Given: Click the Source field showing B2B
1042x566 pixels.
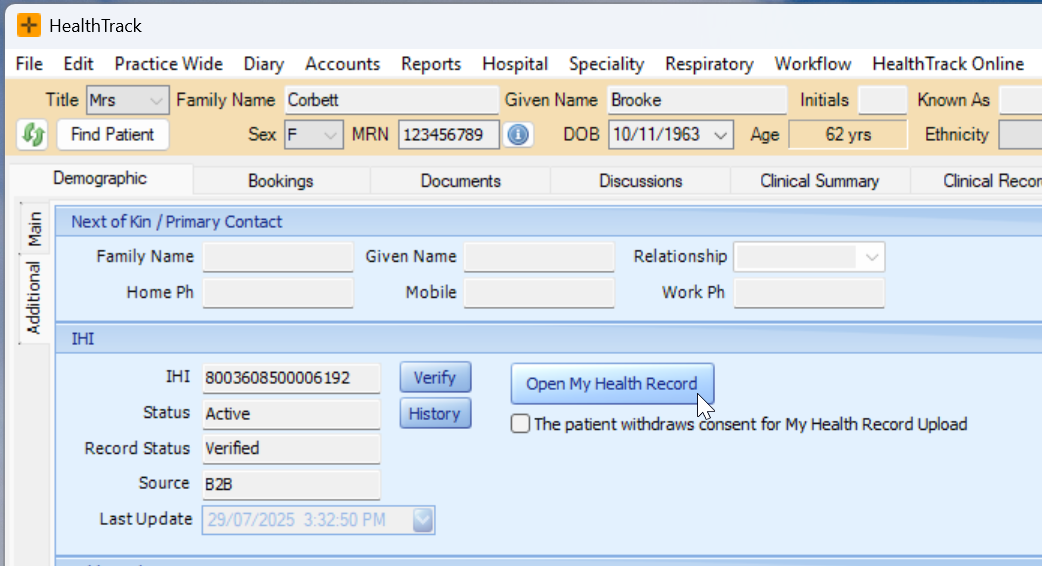Looking at the screenshot, I should [291, 485].
